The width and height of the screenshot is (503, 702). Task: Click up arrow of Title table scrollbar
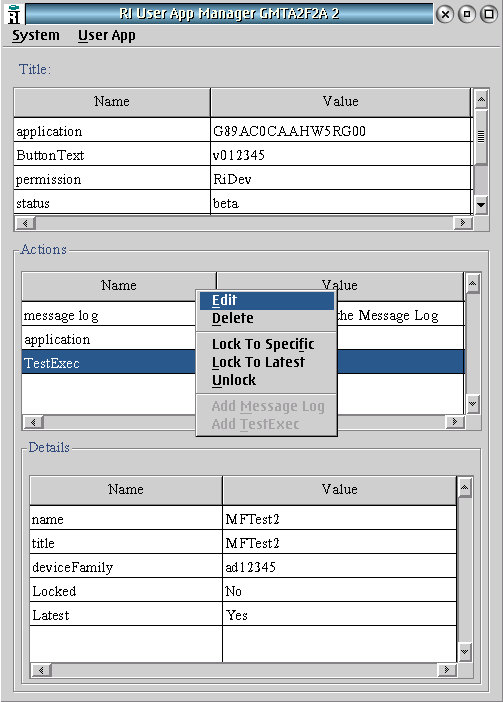coord(481,99)
